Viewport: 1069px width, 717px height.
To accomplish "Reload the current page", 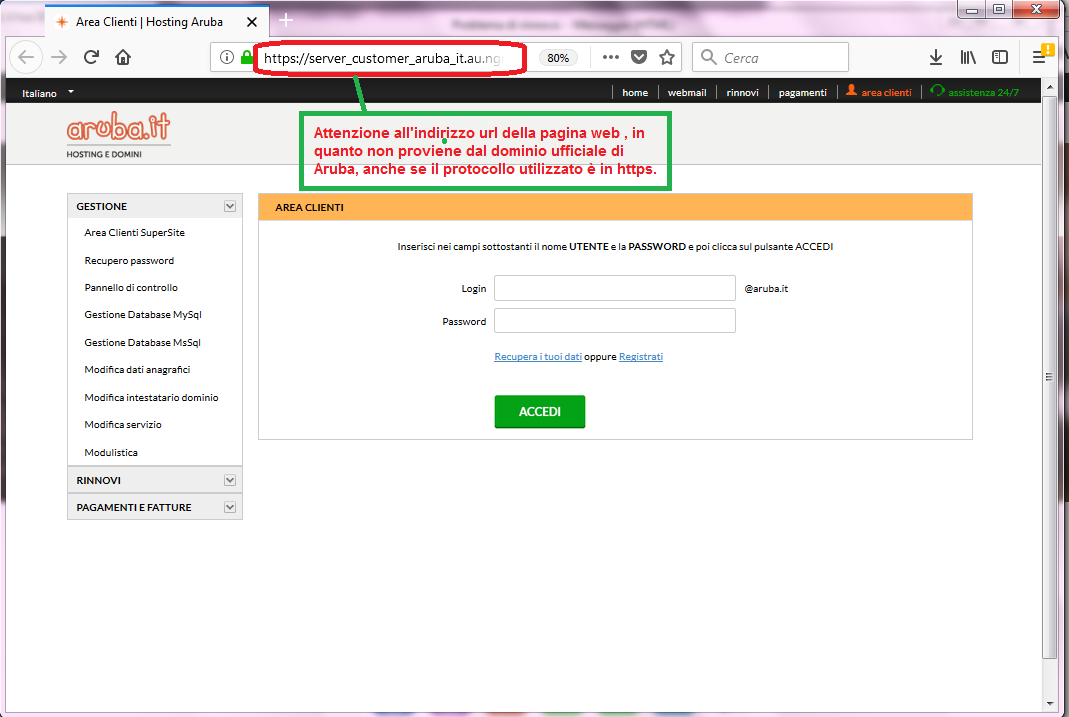I will (91, 57).
